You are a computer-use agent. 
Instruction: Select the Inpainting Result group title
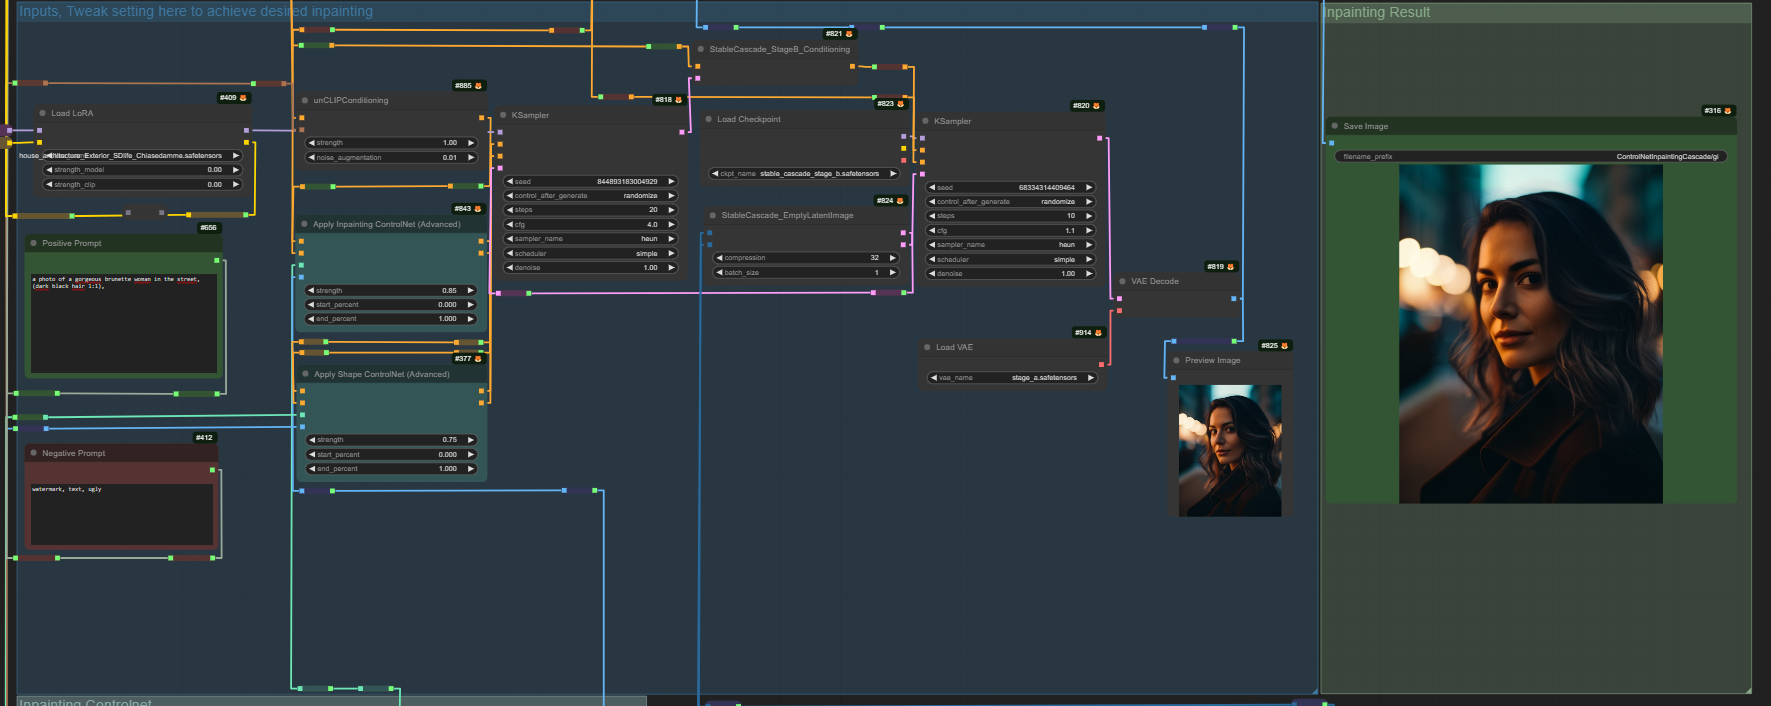tap(1377, 12)
